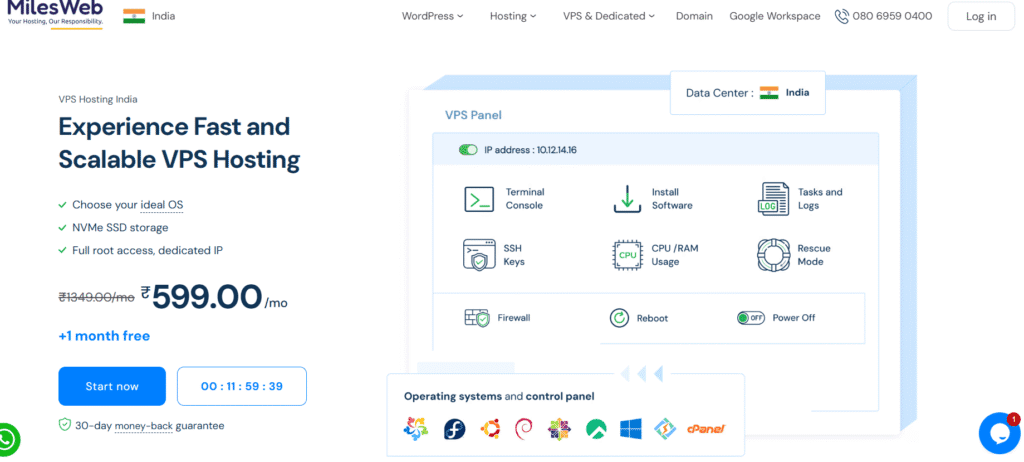Click the 'VPS Panel' heading
Image resolution: width=1024 pixels, height=462 pixels.
pyautogui.click(x=473, y=115)
